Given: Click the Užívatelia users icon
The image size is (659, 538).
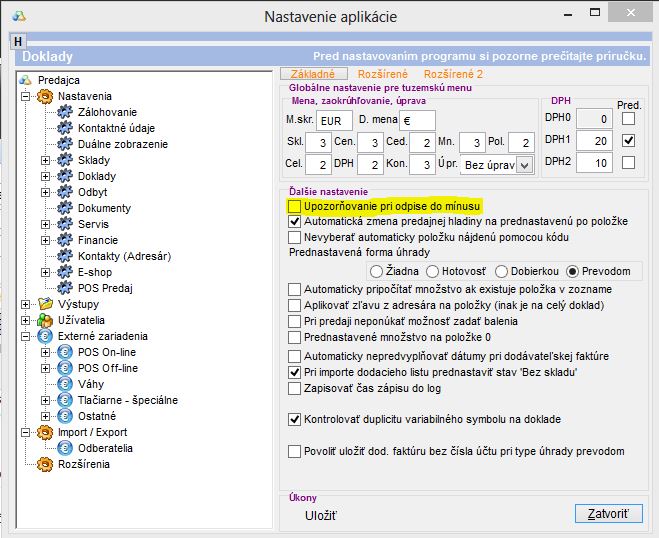Looking at the screenshot, I should (45, 320).
